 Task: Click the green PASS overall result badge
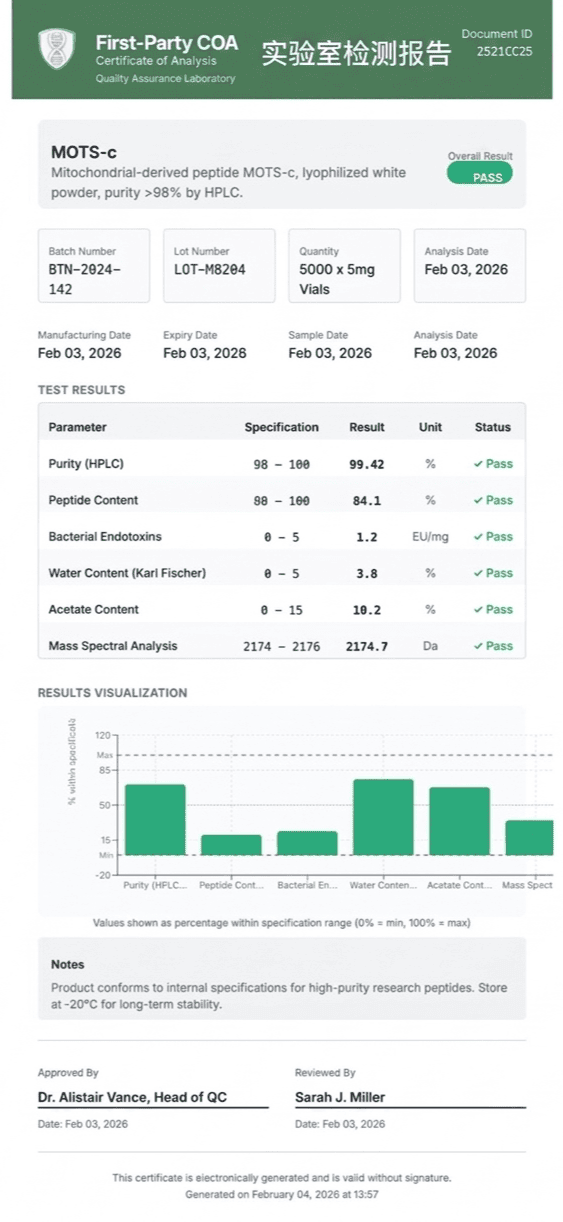tap(480, 174)
